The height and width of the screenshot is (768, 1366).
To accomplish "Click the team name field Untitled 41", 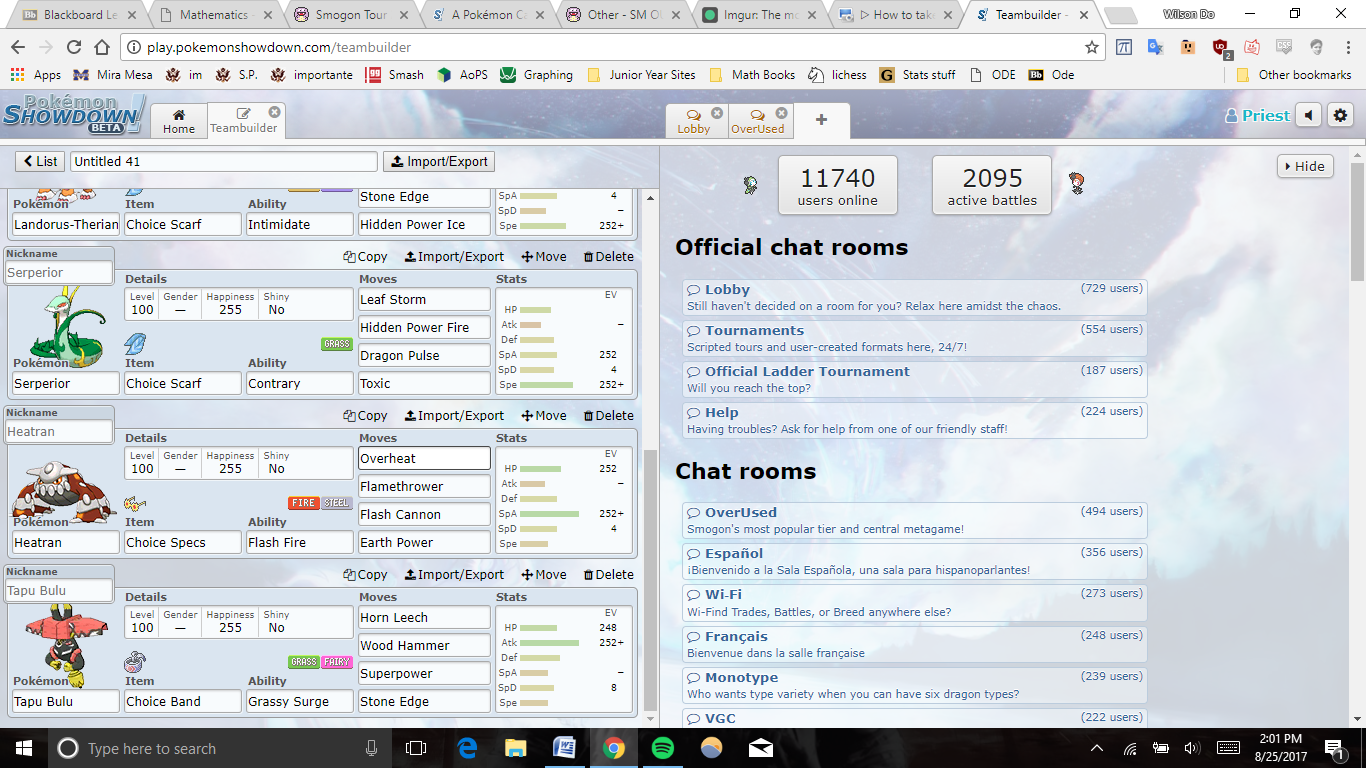I will 223,161.
